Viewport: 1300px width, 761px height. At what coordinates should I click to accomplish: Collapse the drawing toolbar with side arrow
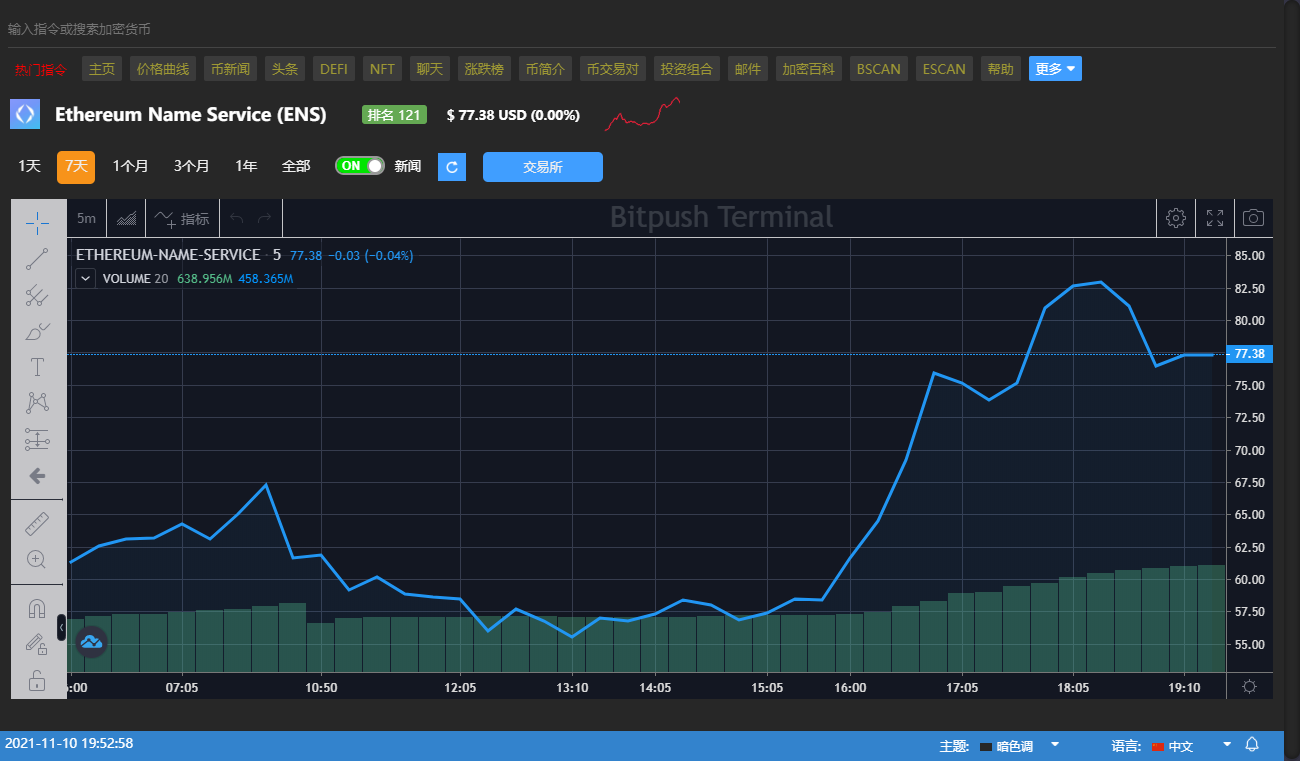[x=62, y=627]
